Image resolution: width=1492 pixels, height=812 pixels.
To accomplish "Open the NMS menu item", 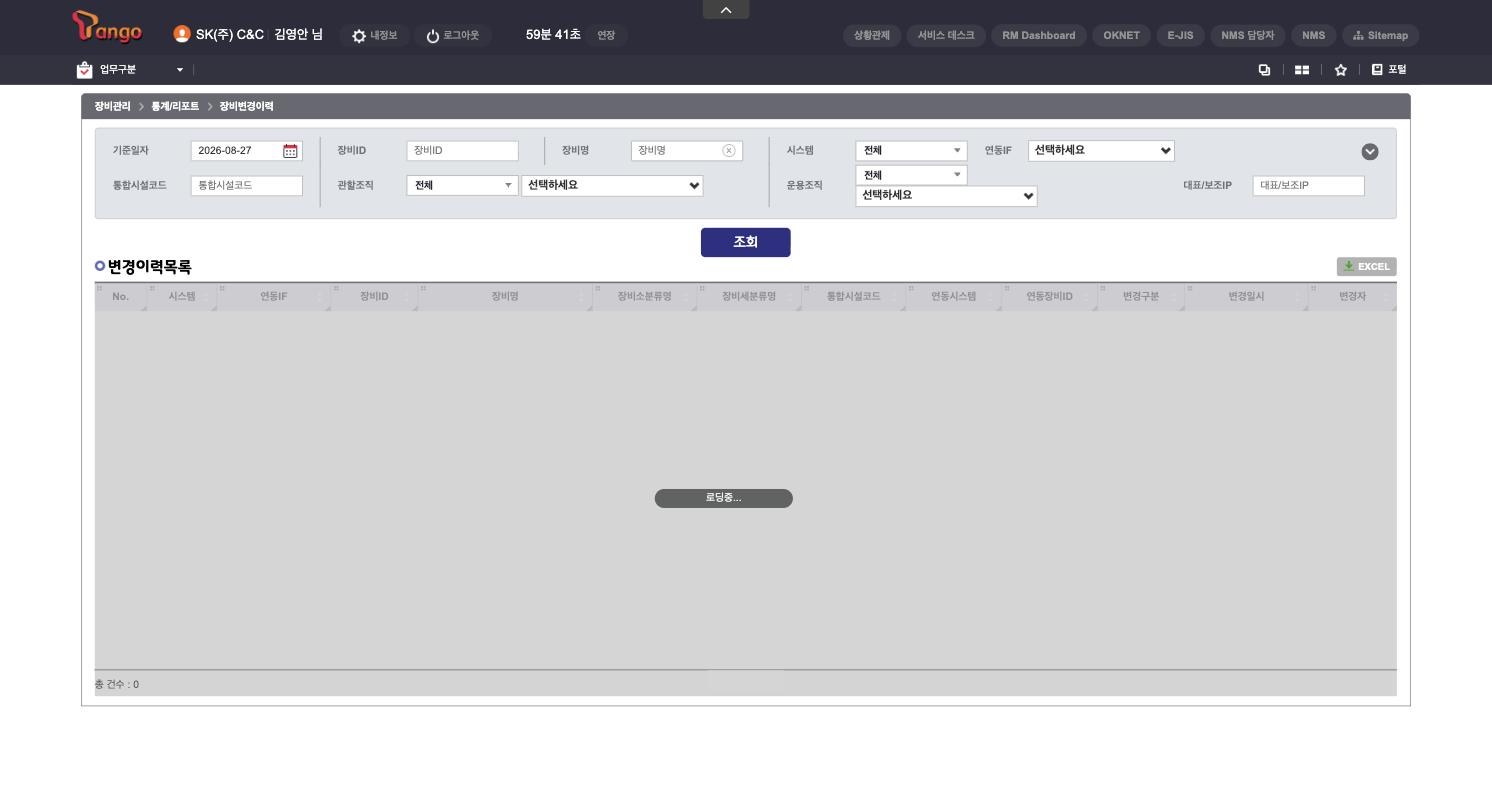I will tap(1314, 35).
